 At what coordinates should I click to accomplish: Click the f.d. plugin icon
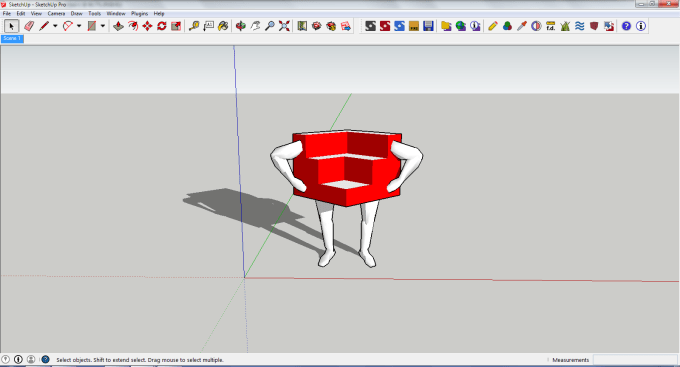(x=550, y=26)
